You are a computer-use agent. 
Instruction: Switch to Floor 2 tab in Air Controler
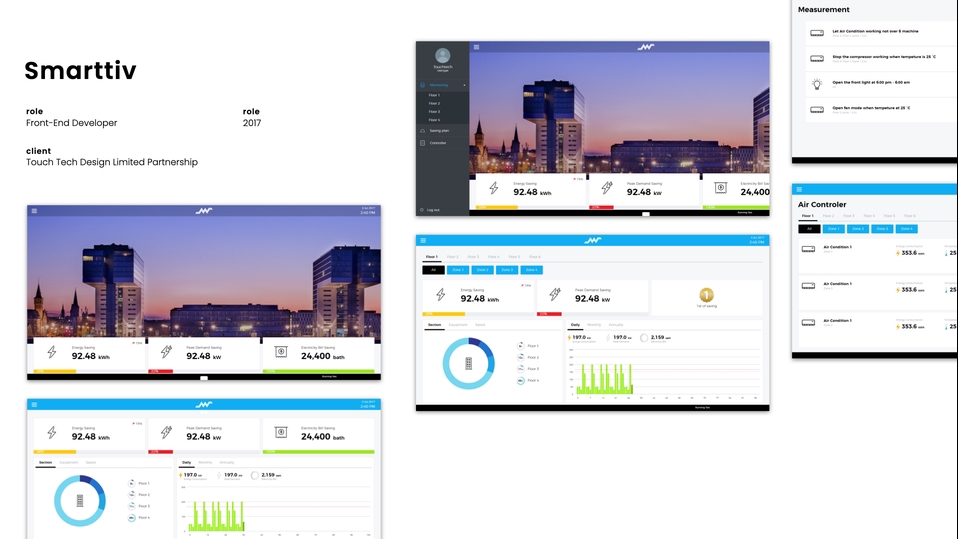click(x=828, y=216)
